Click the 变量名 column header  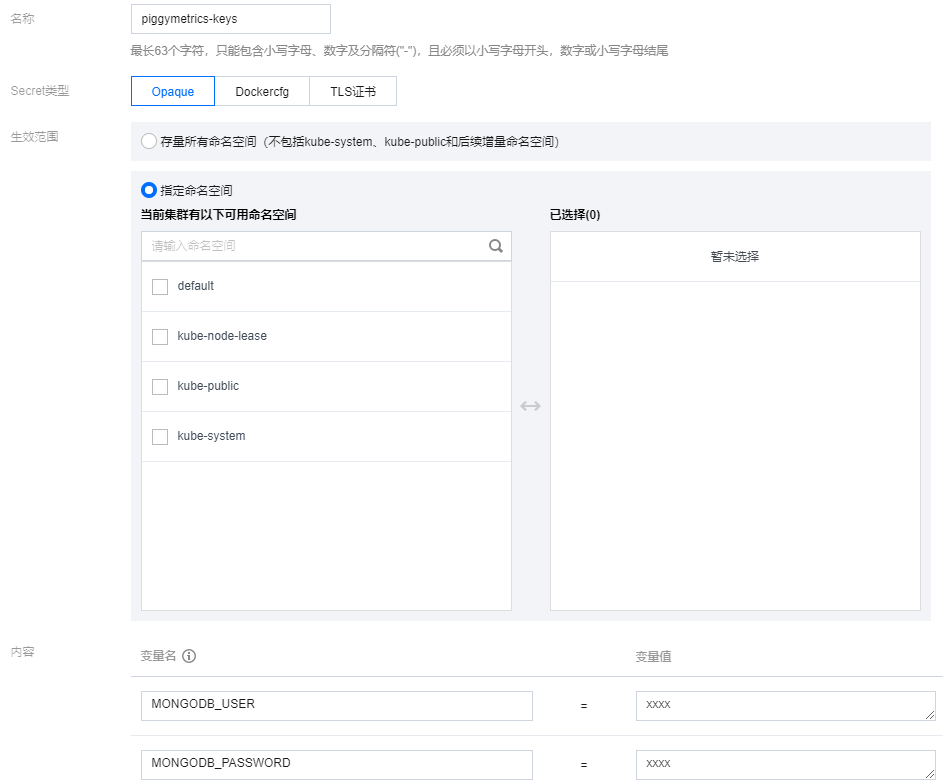[x=158, y=656]
